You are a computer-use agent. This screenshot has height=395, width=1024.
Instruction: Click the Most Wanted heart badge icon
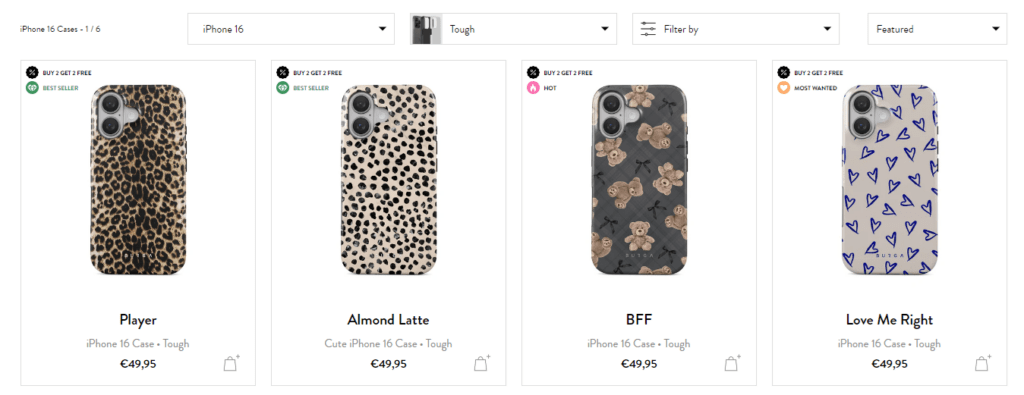point(784,87)
